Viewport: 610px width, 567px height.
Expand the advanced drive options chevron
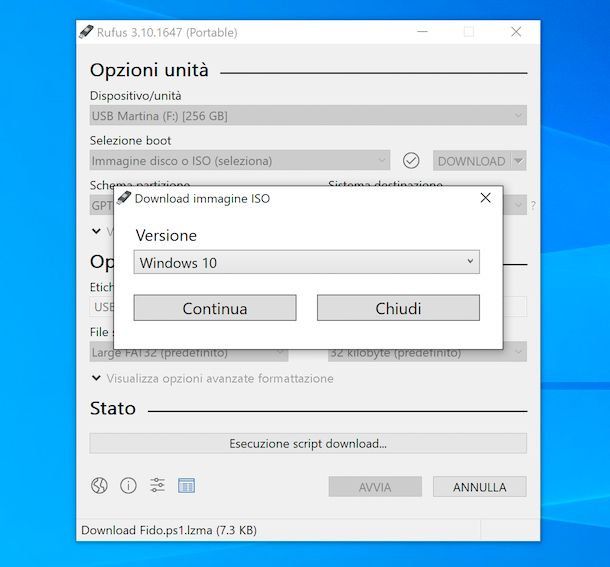(96, 231)
